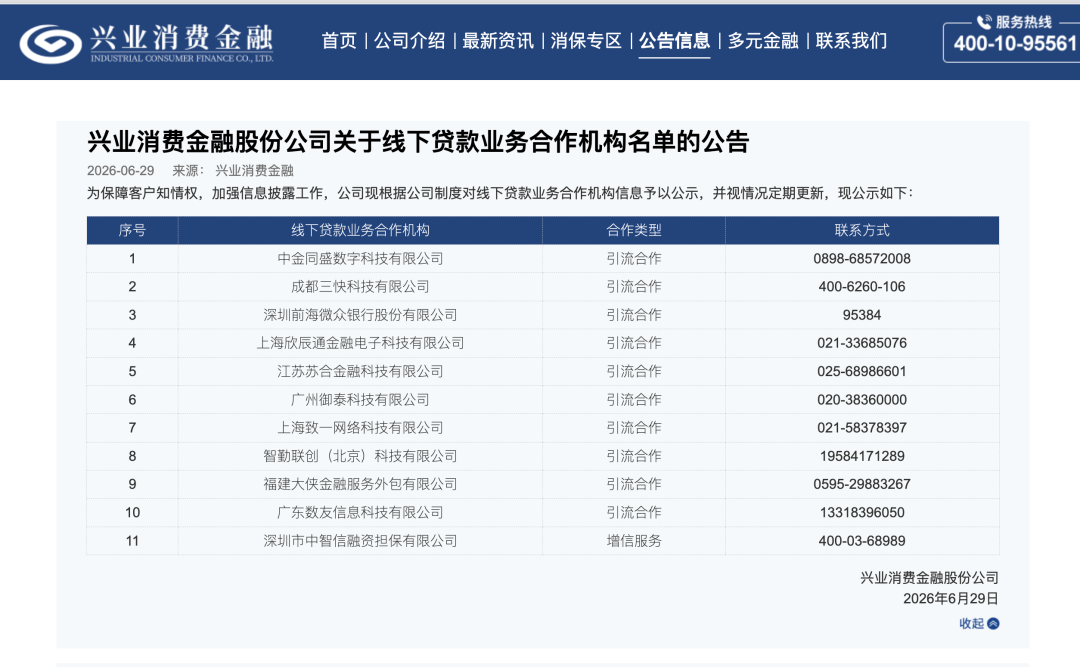
Task: Open the 消保专区 navigation item
Action: [585, 41]
